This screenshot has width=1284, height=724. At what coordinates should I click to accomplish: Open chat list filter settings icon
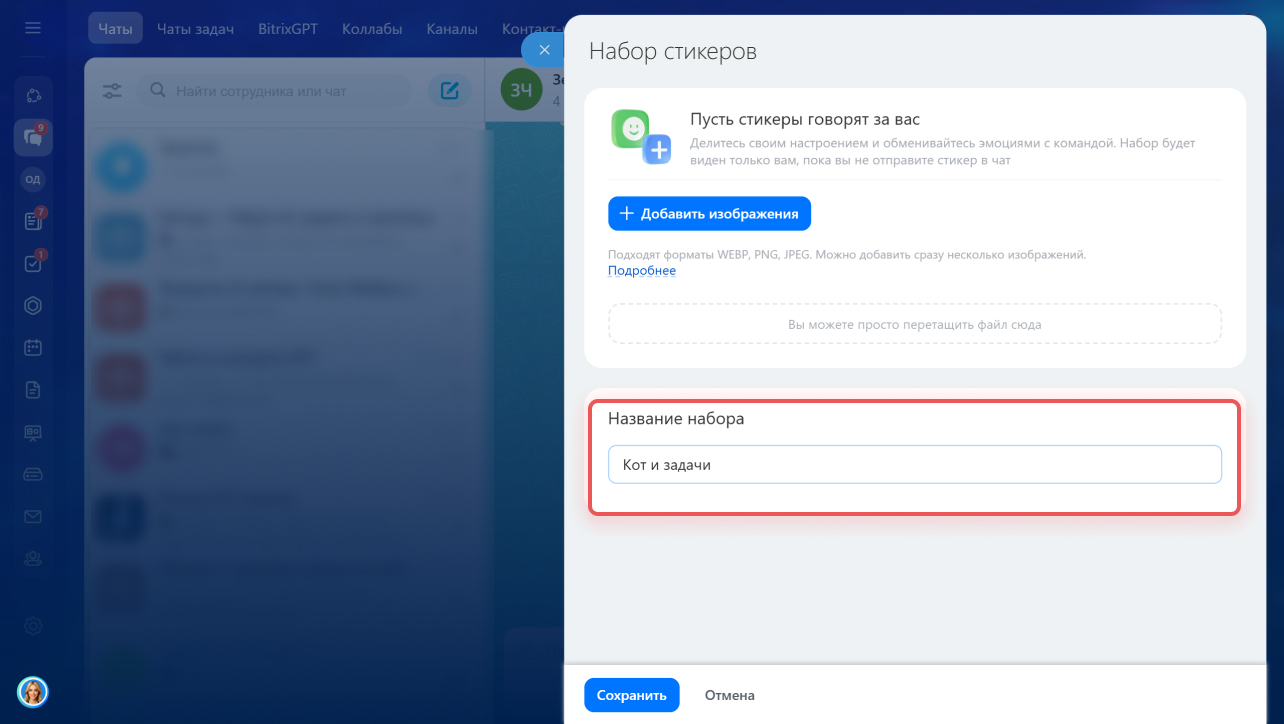click(x=112, y=91)
